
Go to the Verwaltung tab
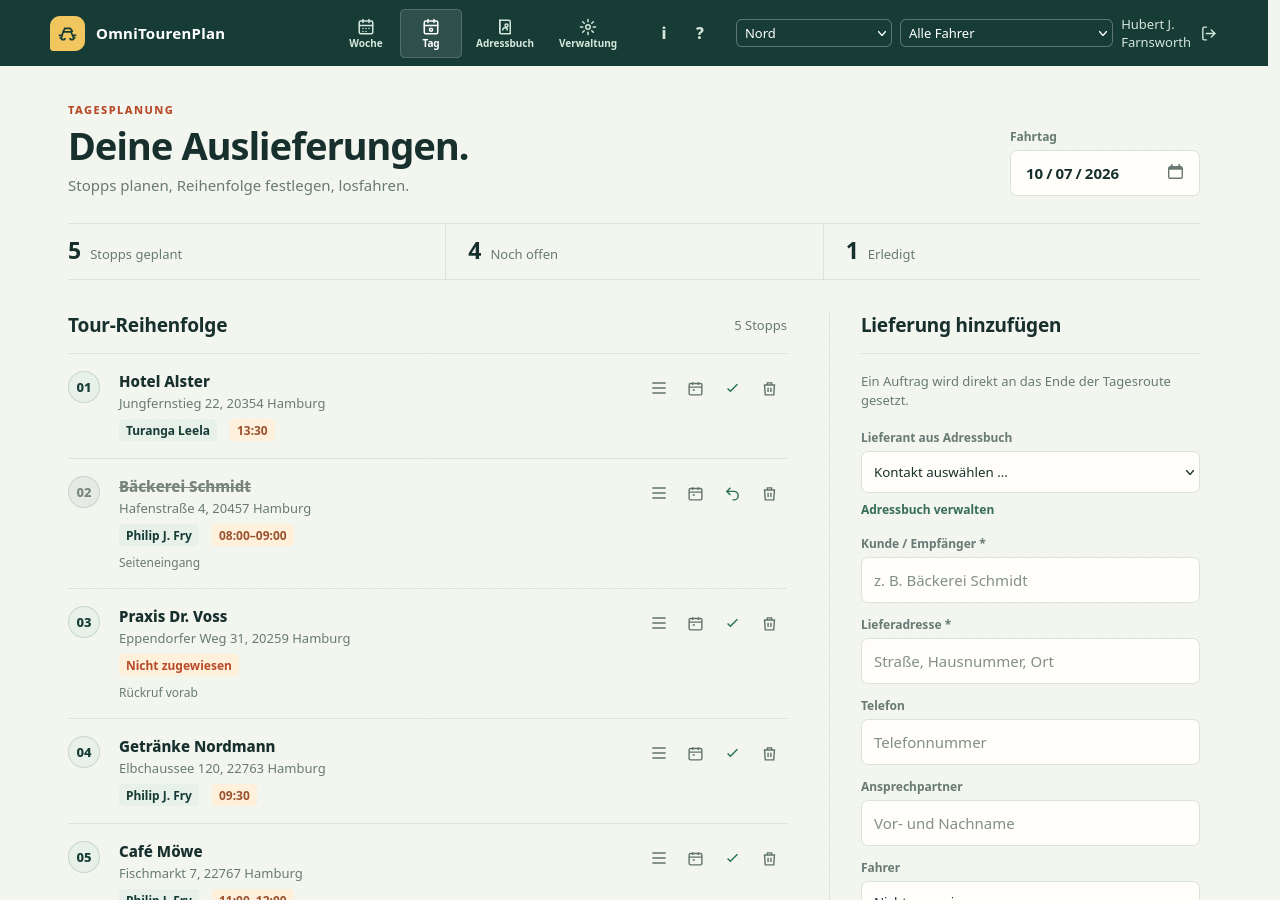(588, 33)
